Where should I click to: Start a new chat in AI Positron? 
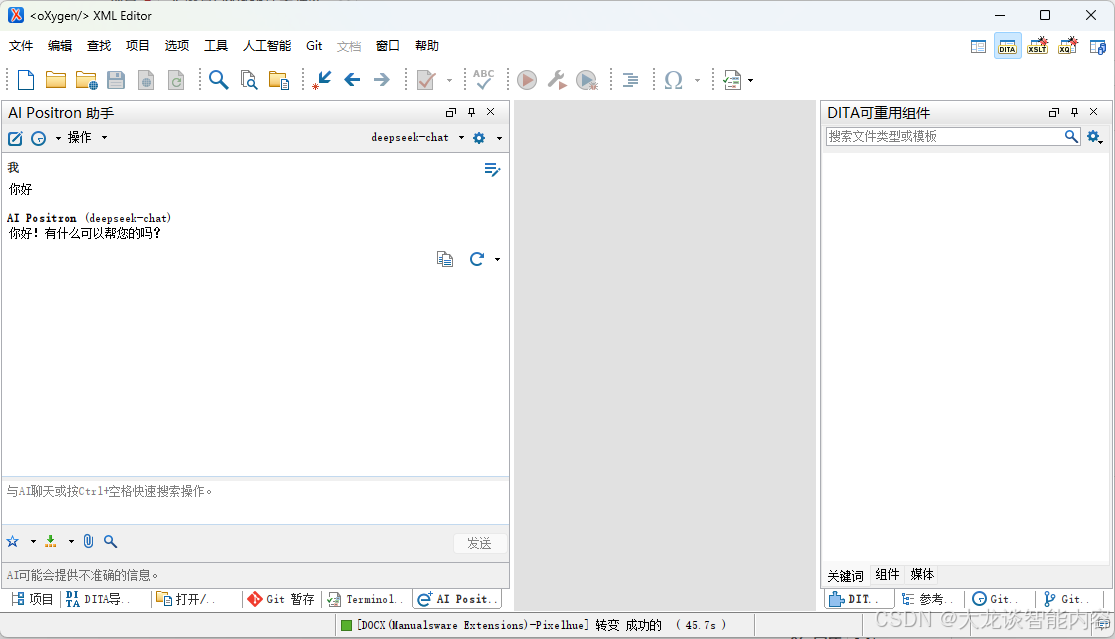coord(15,139)
